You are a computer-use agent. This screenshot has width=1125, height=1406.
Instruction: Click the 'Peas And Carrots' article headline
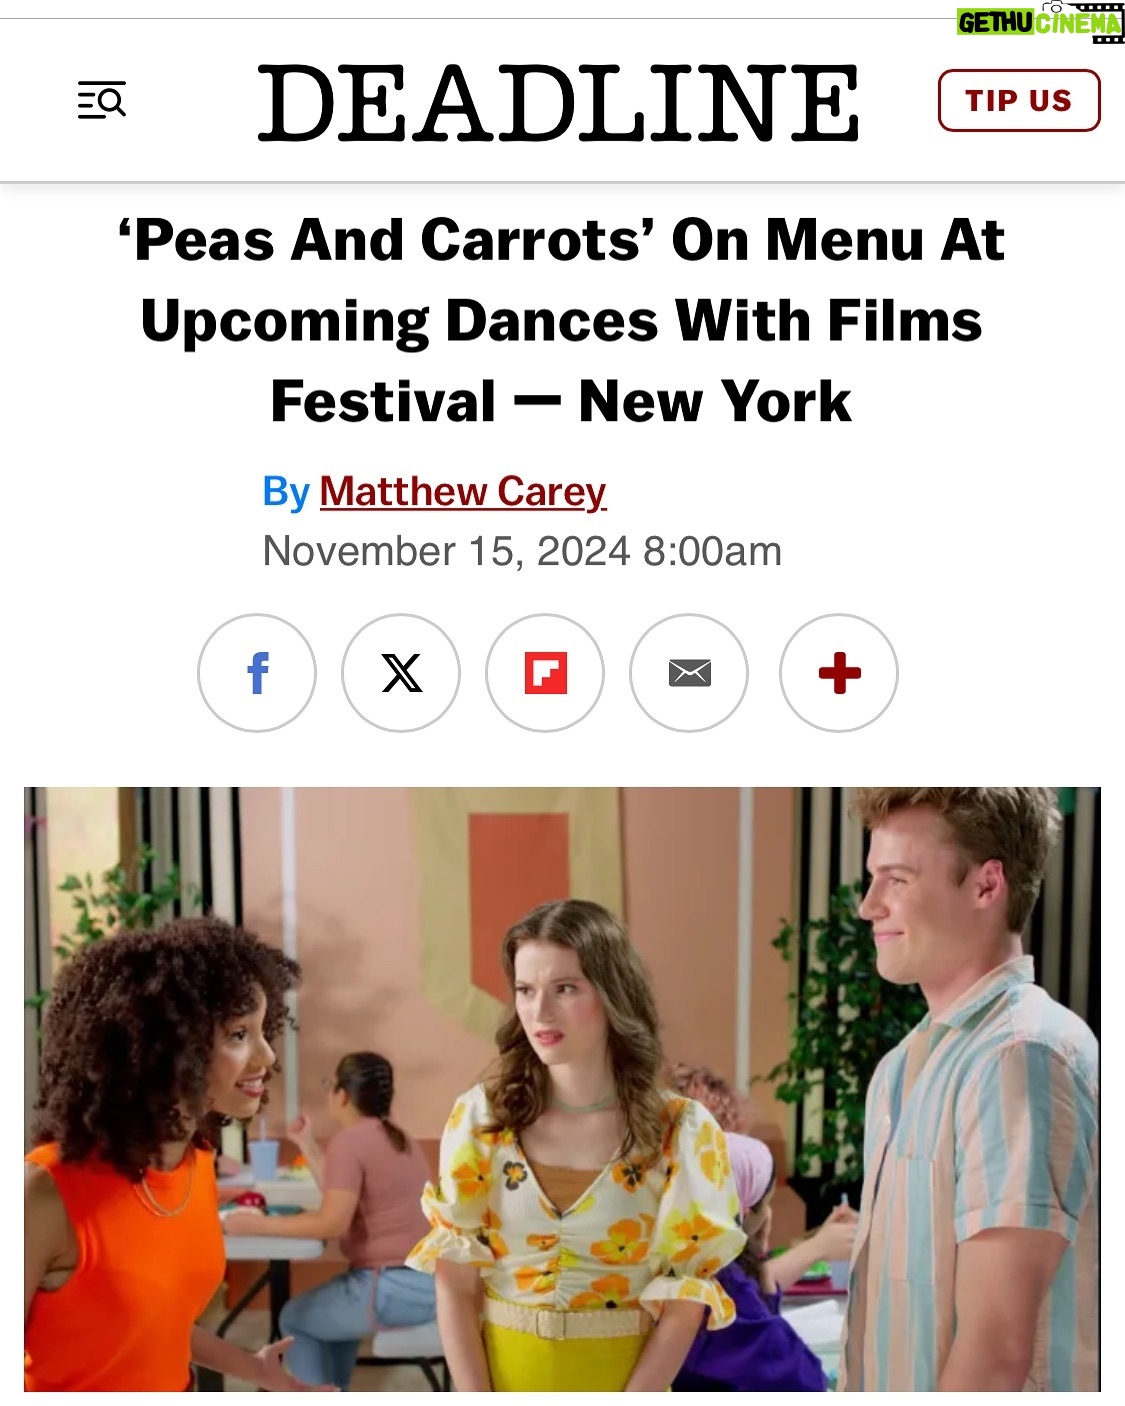pos(561,321)
